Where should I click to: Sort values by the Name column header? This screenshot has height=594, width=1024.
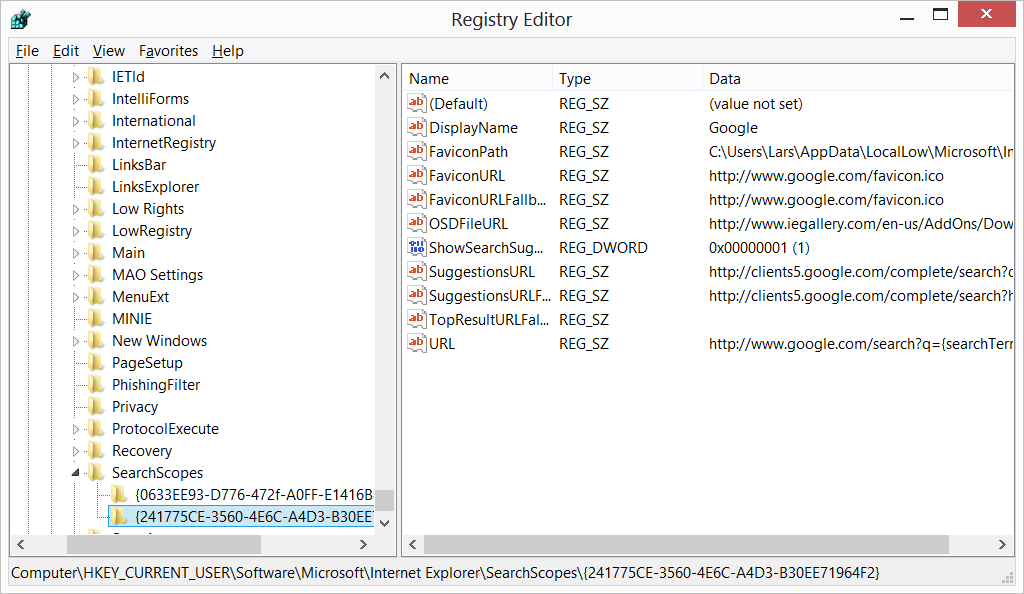click(x=477, y=78)
